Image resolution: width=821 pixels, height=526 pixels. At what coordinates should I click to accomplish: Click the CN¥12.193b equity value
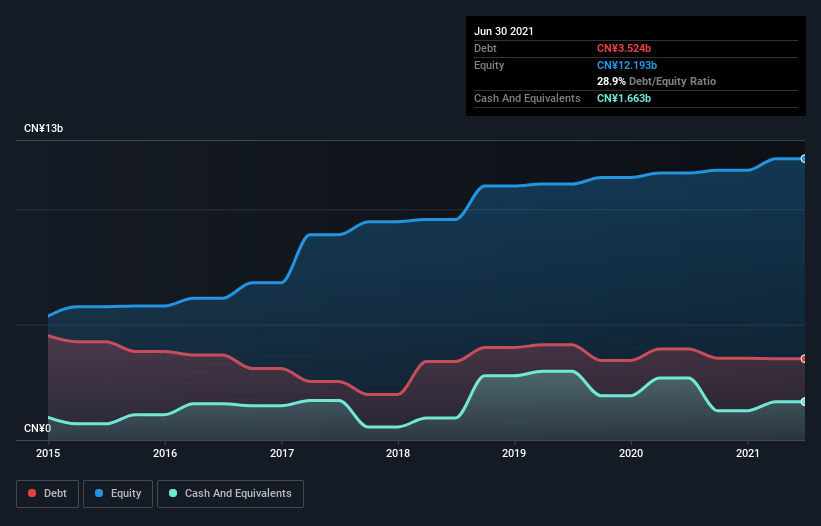coord(627,65)
